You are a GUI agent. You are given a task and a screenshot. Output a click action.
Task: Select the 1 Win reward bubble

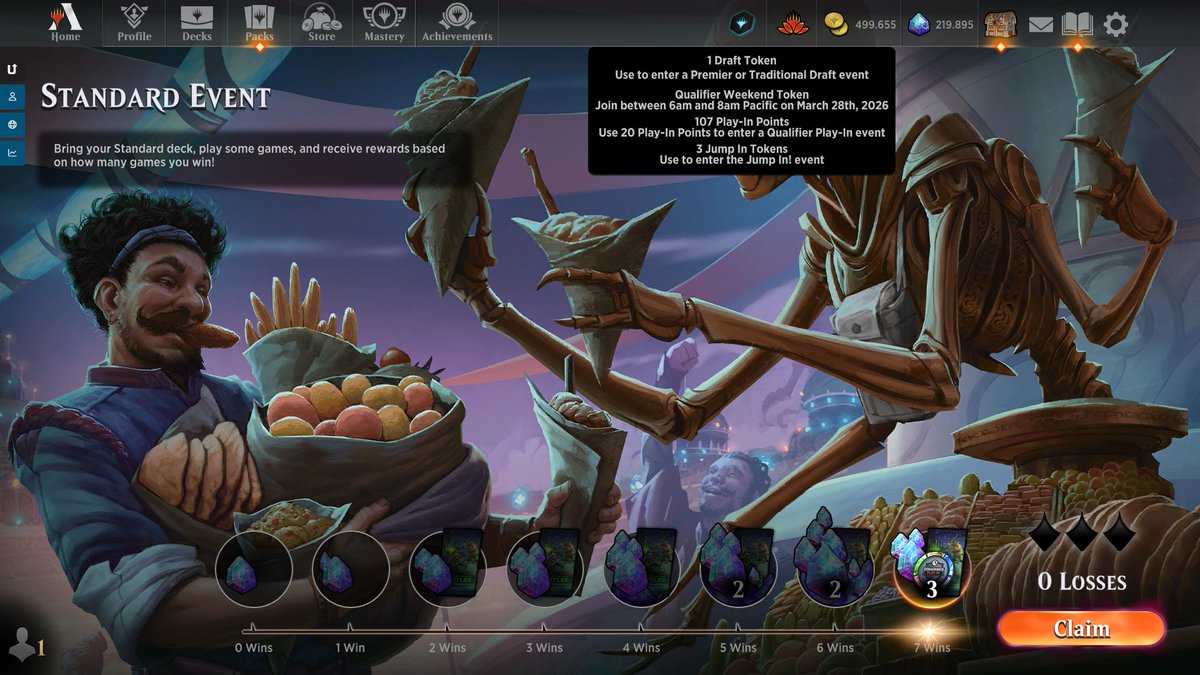350,570
